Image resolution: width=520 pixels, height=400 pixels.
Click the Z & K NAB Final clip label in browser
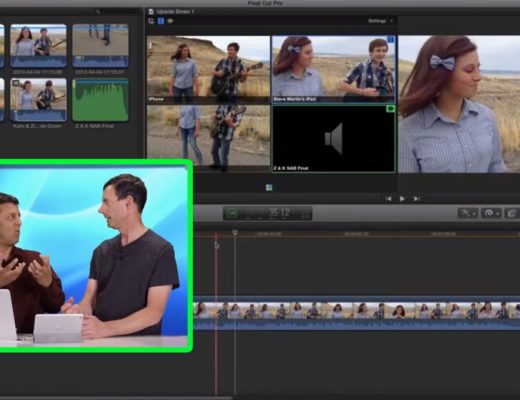click(94, 126)
